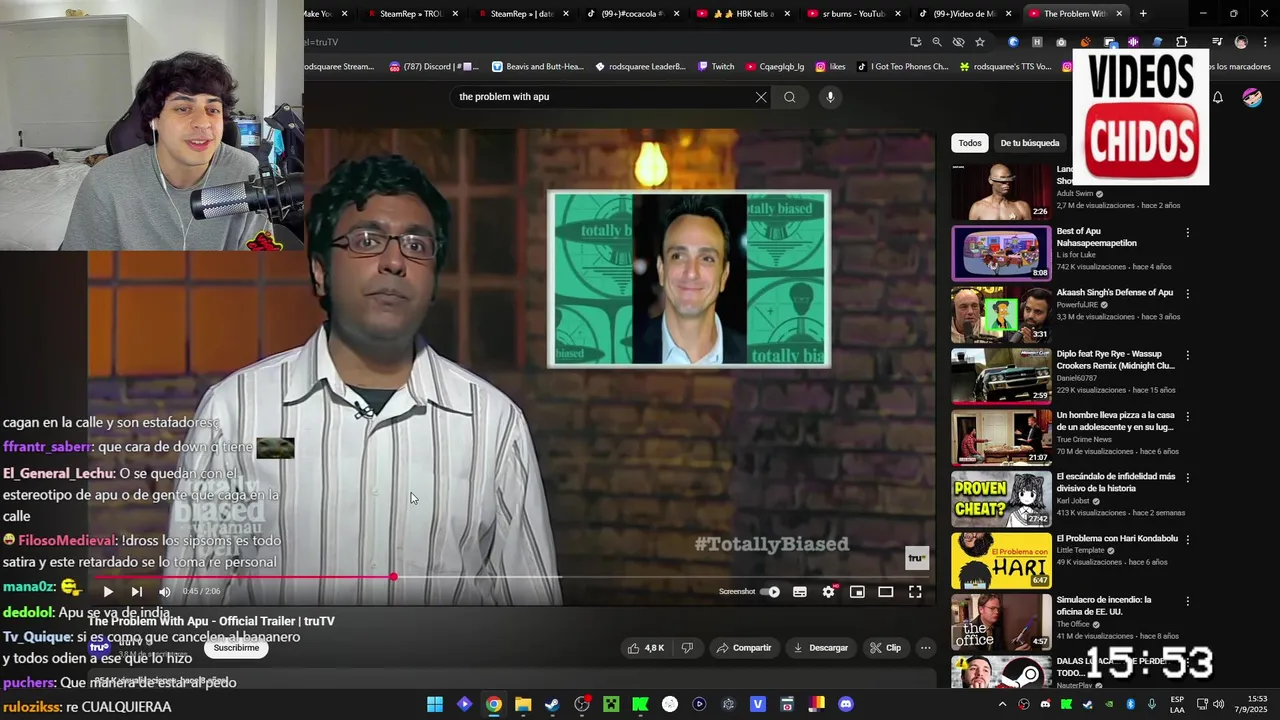Like the video with 4,8 K likes
Image resolution: width=1280 pixels, height=720 pixels.
coord(646,648)
